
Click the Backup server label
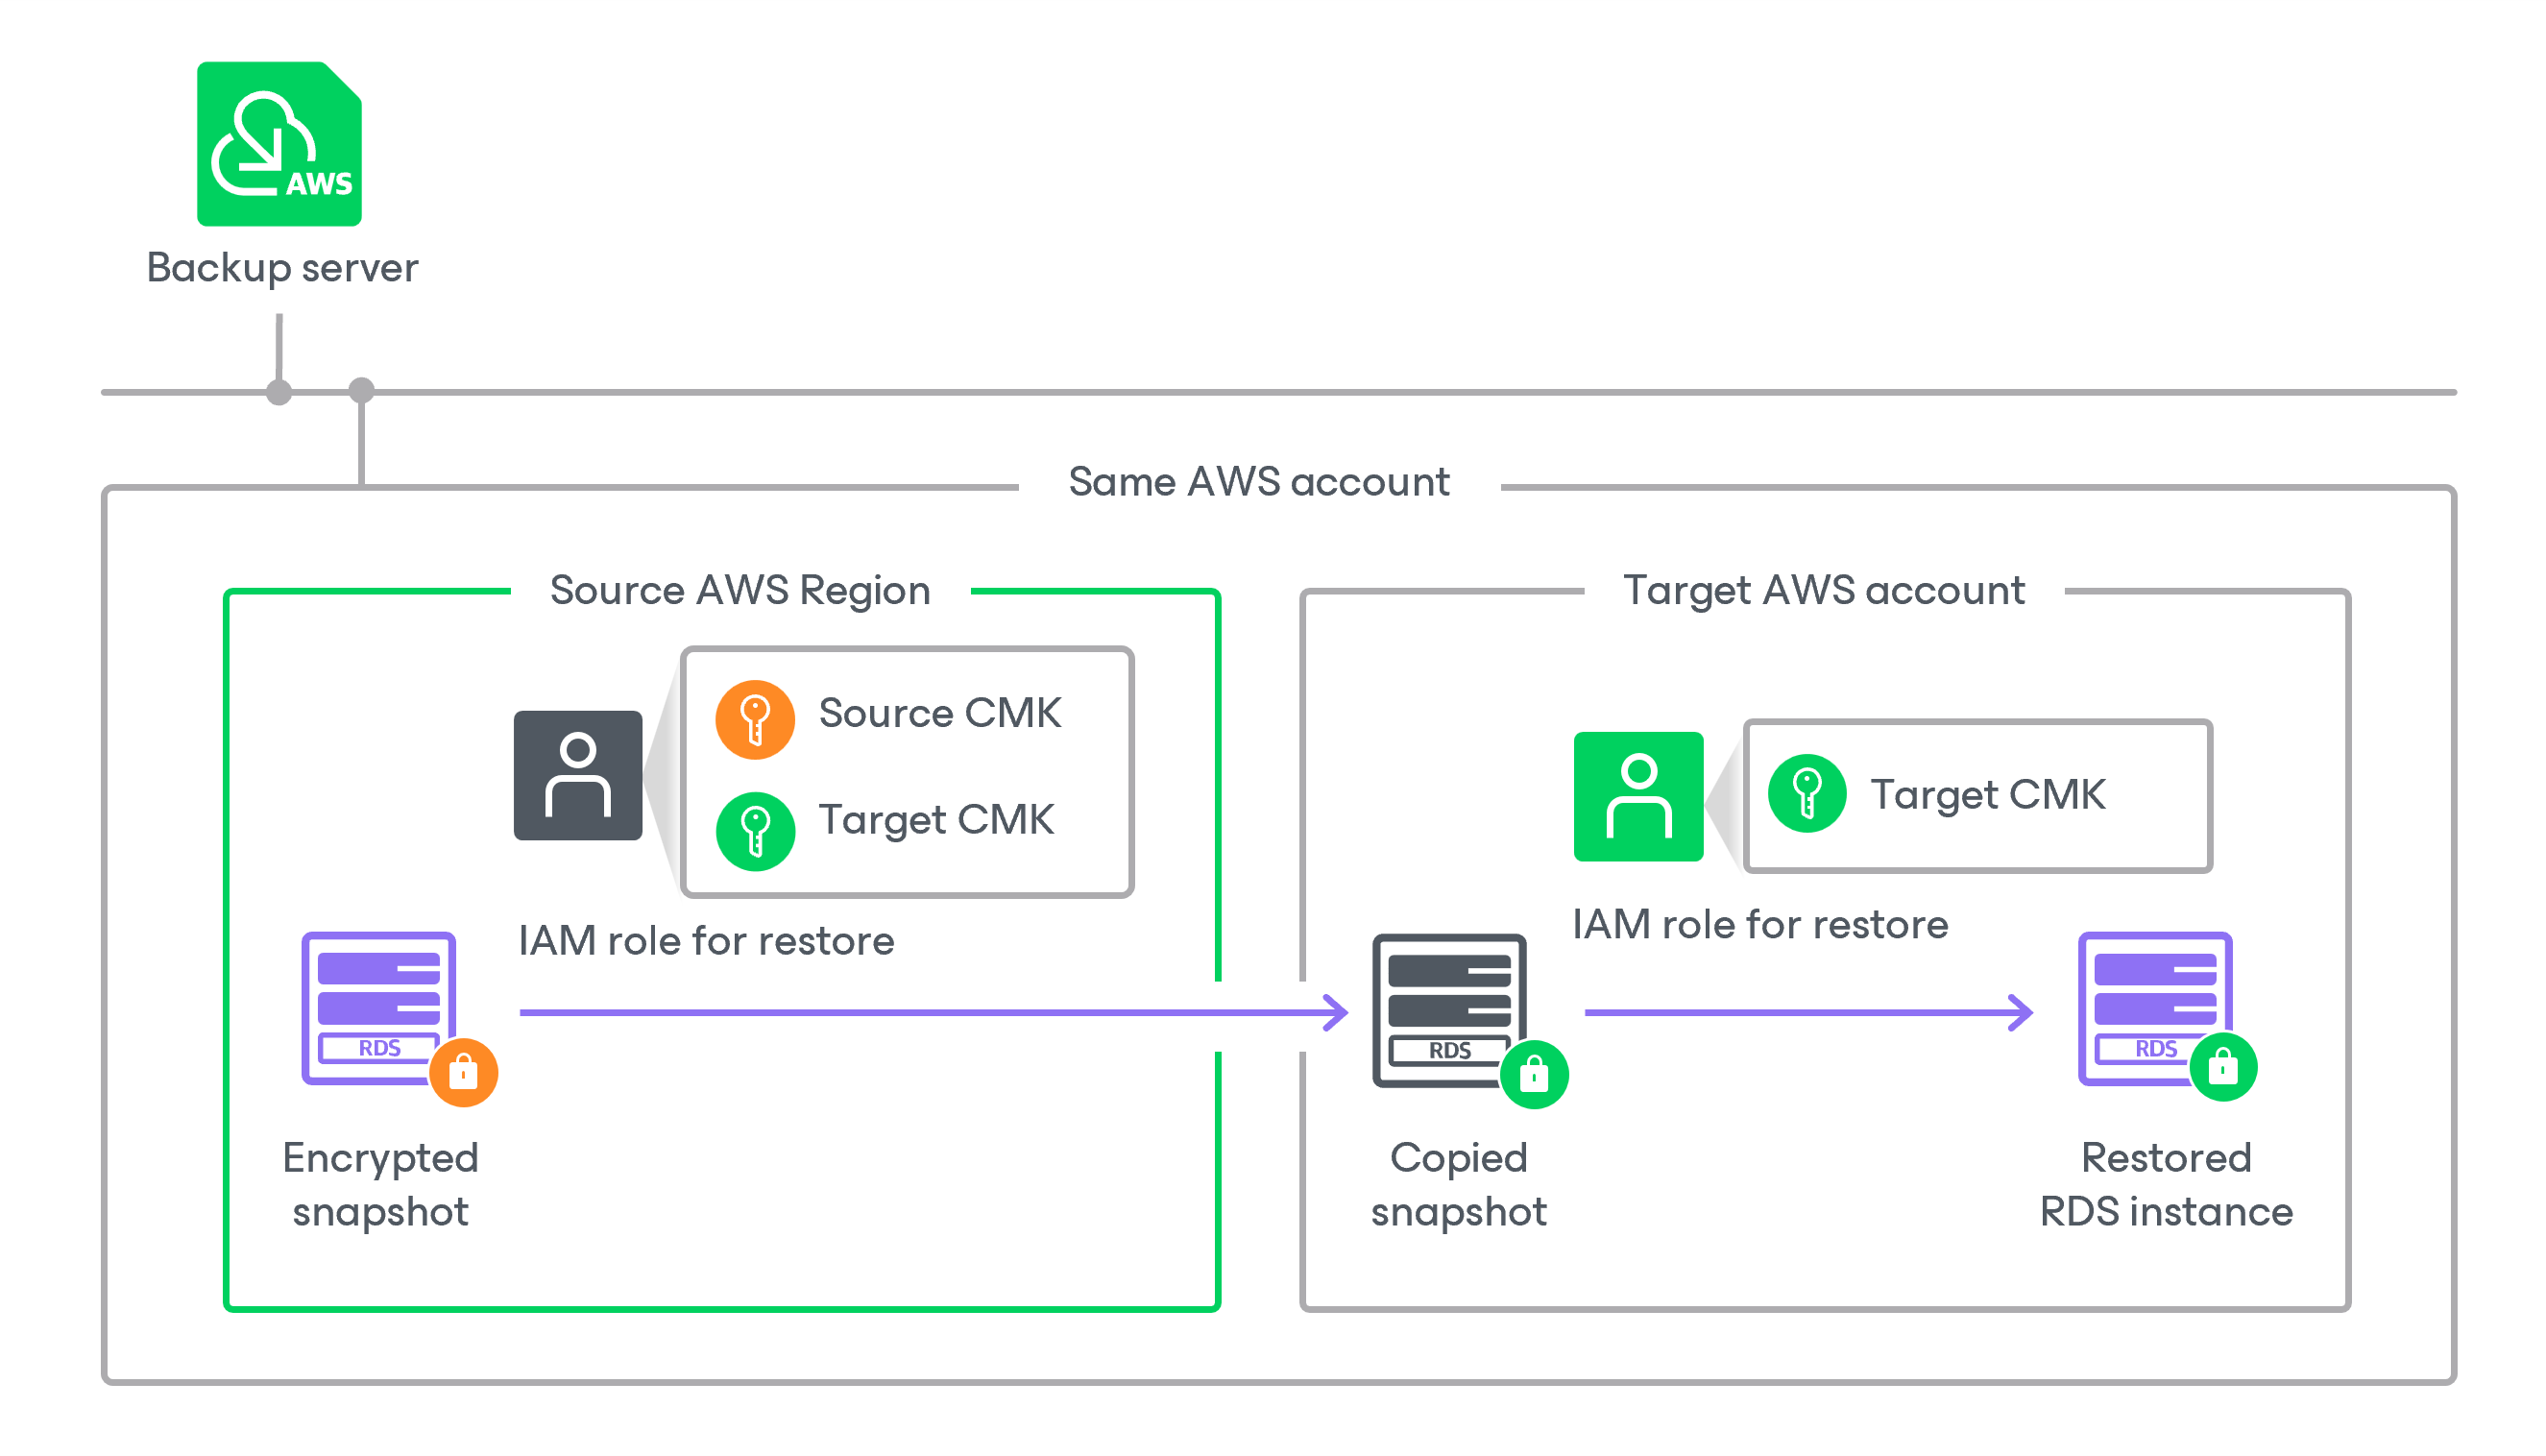coord(282,268)
